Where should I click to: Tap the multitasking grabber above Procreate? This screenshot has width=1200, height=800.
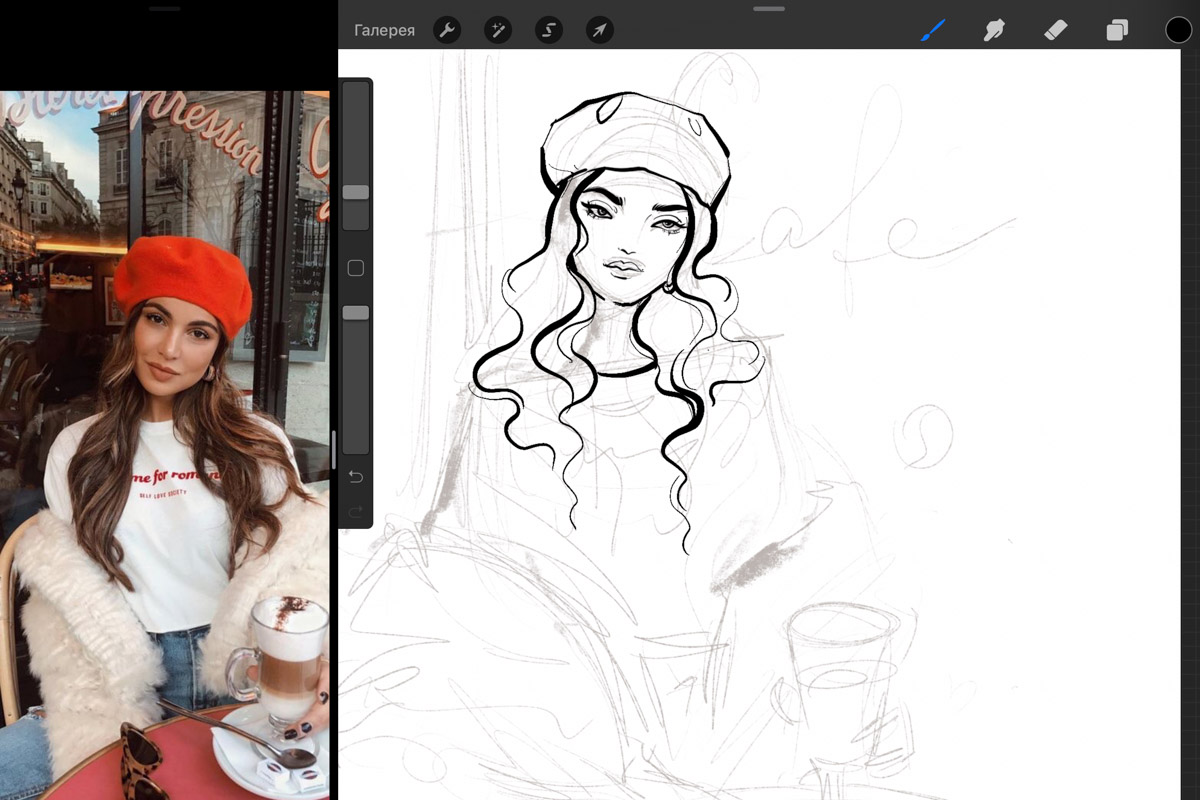click(769, 8)
